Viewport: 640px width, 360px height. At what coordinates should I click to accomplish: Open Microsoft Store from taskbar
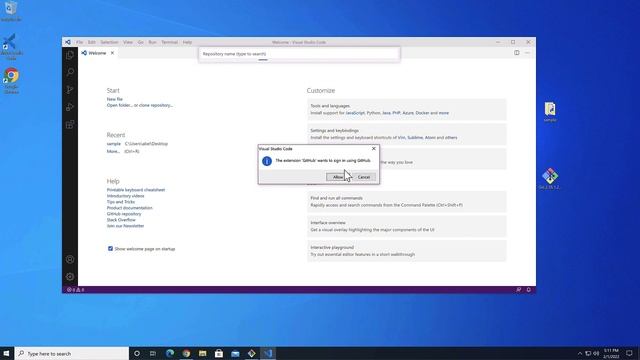tap(219, 353)
